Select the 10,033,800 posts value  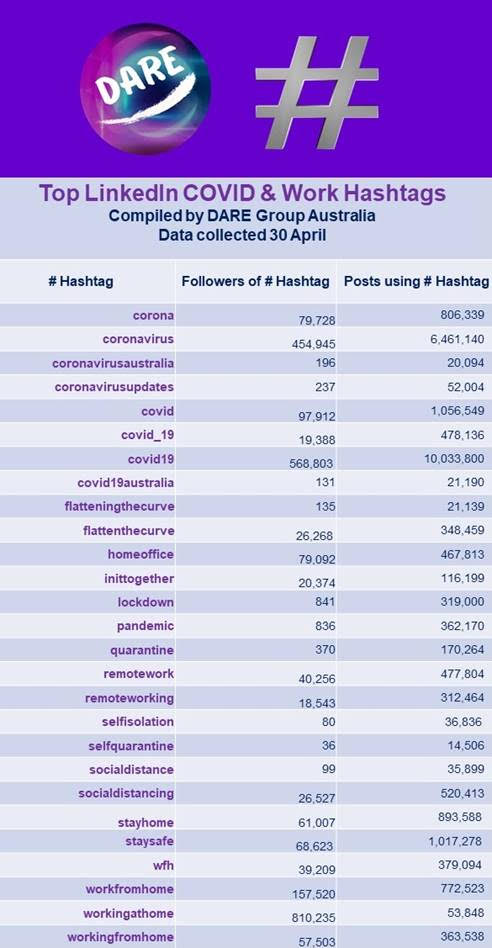coord(455,459)
